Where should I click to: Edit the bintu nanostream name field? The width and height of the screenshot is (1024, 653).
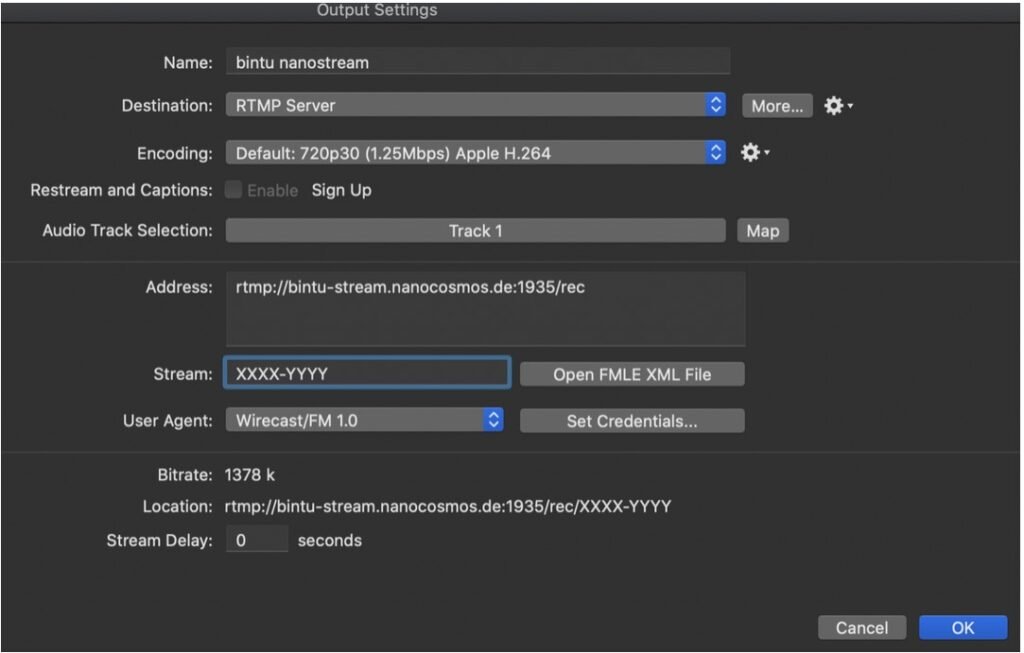pyautogui.click(x=478, y=62)
